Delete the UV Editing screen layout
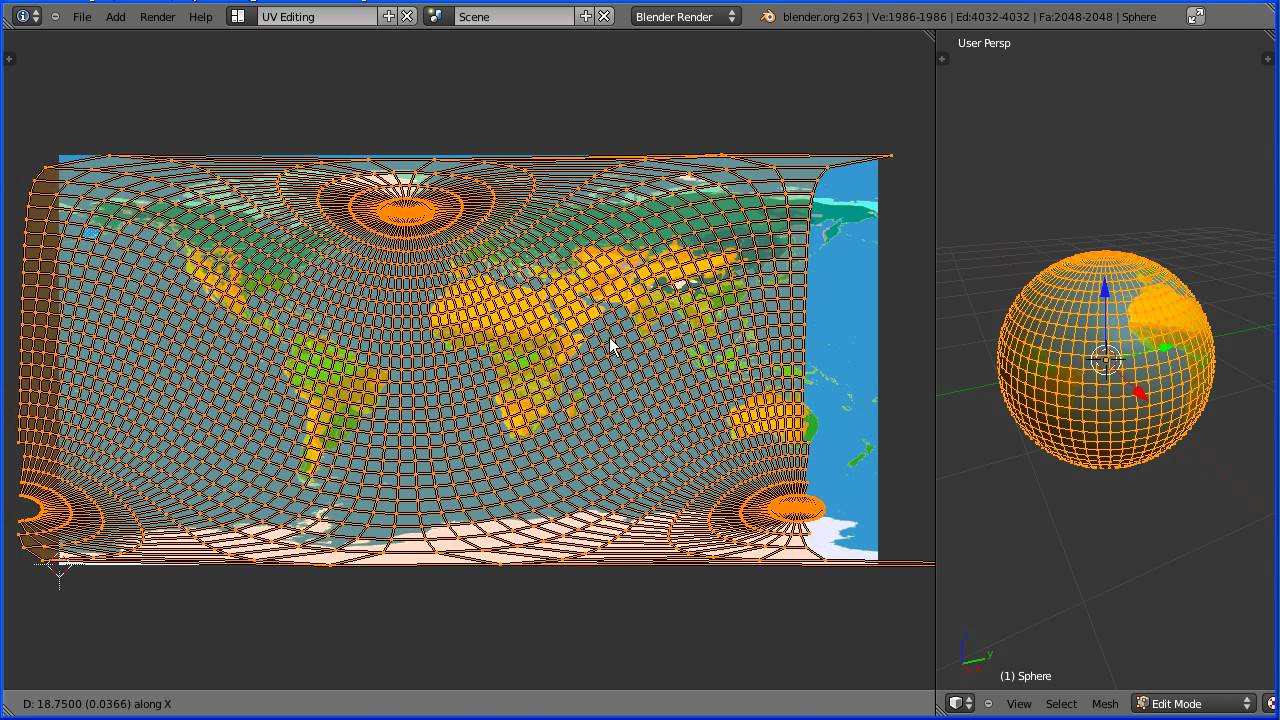Screen dimensions: 1280x720 click(408, 16)
